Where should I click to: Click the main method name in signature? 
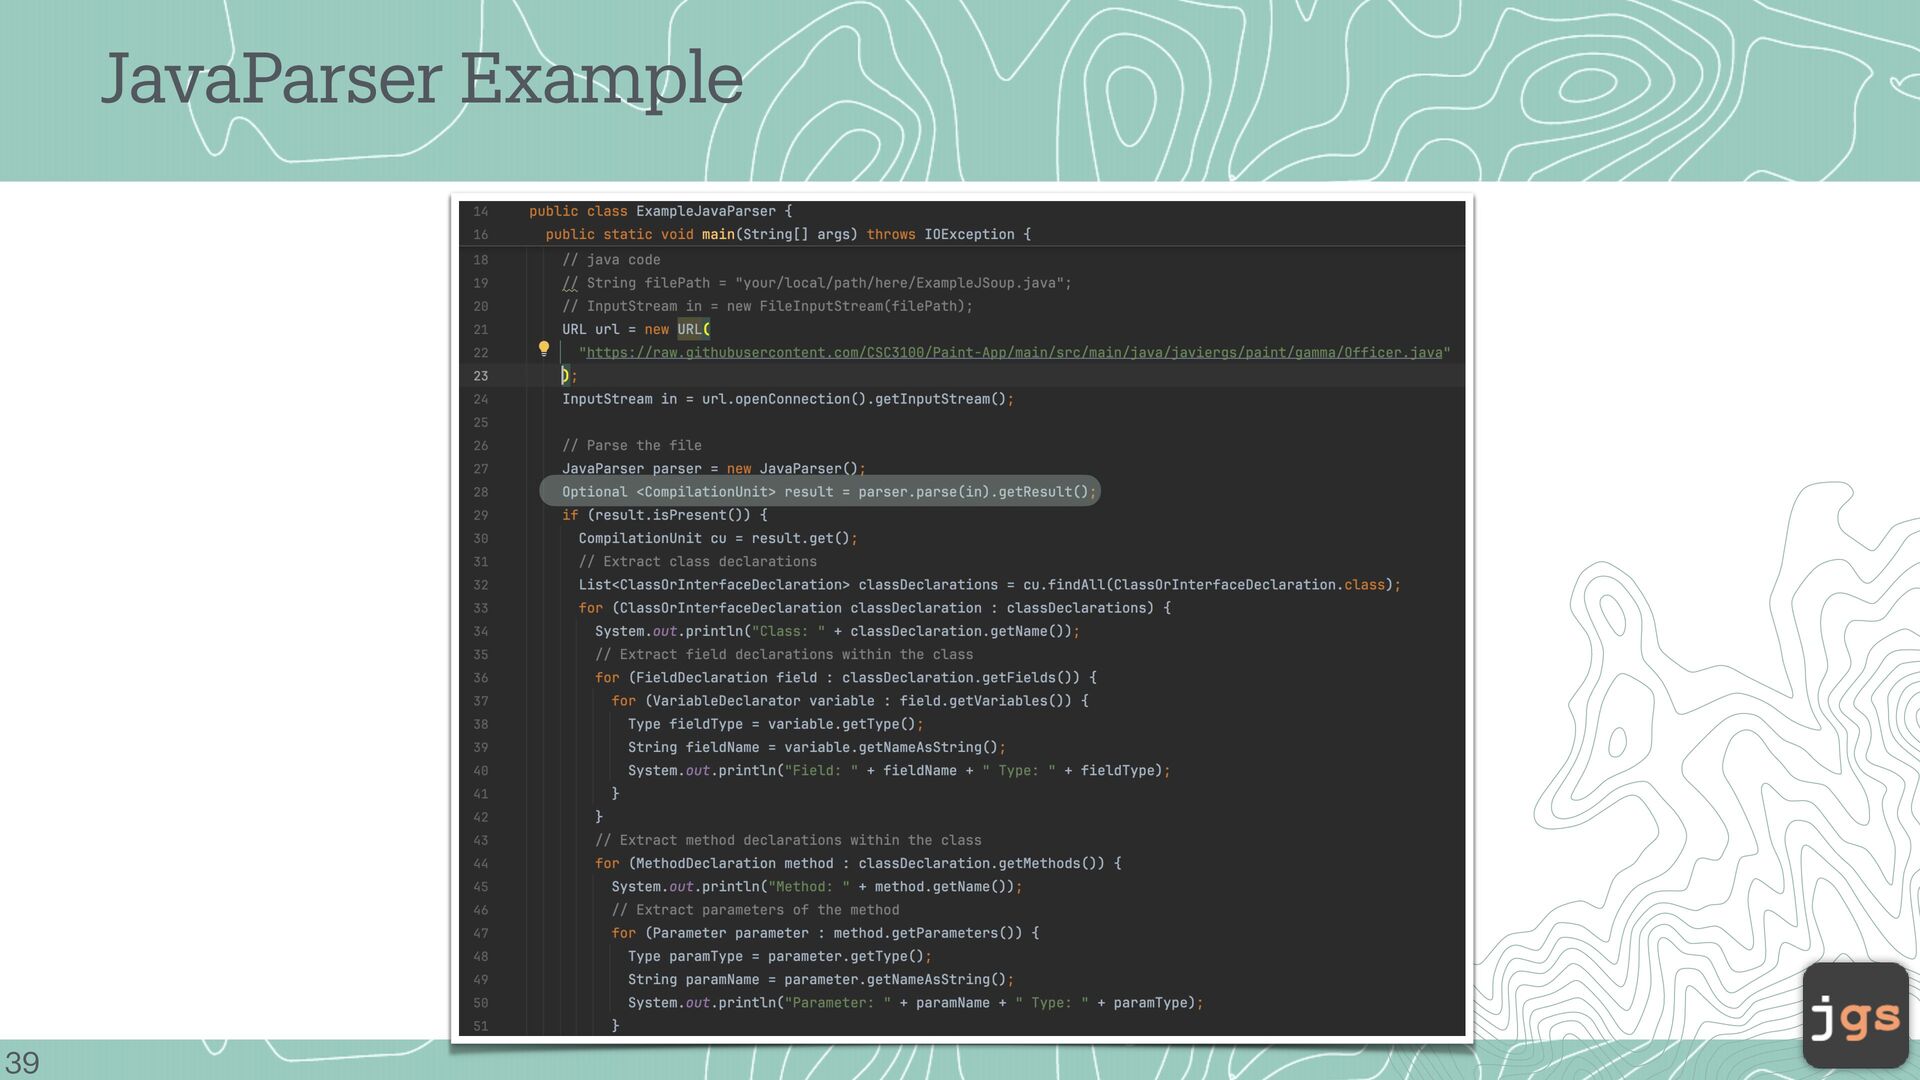tap(717, 234)
